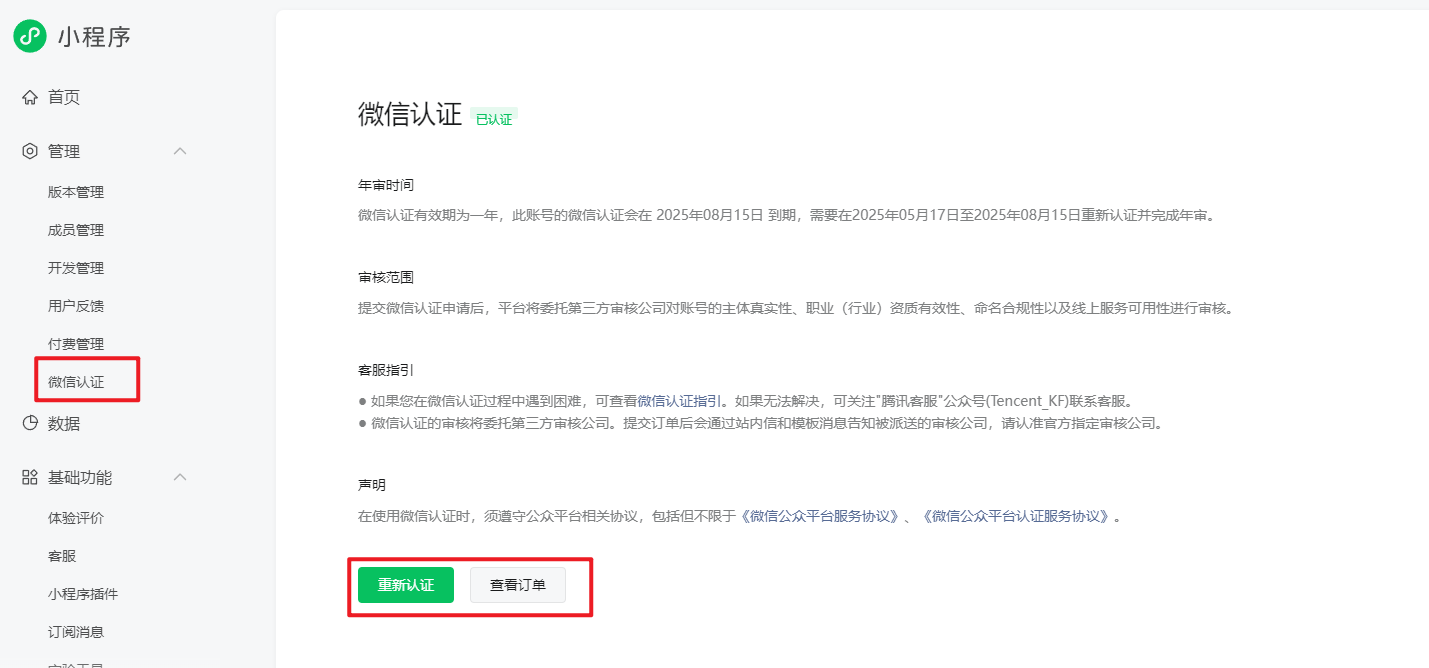Collapse the 管理 section chevron
Screen dimensions: 1429x668
pyautogui.click(x=180, y=151)
